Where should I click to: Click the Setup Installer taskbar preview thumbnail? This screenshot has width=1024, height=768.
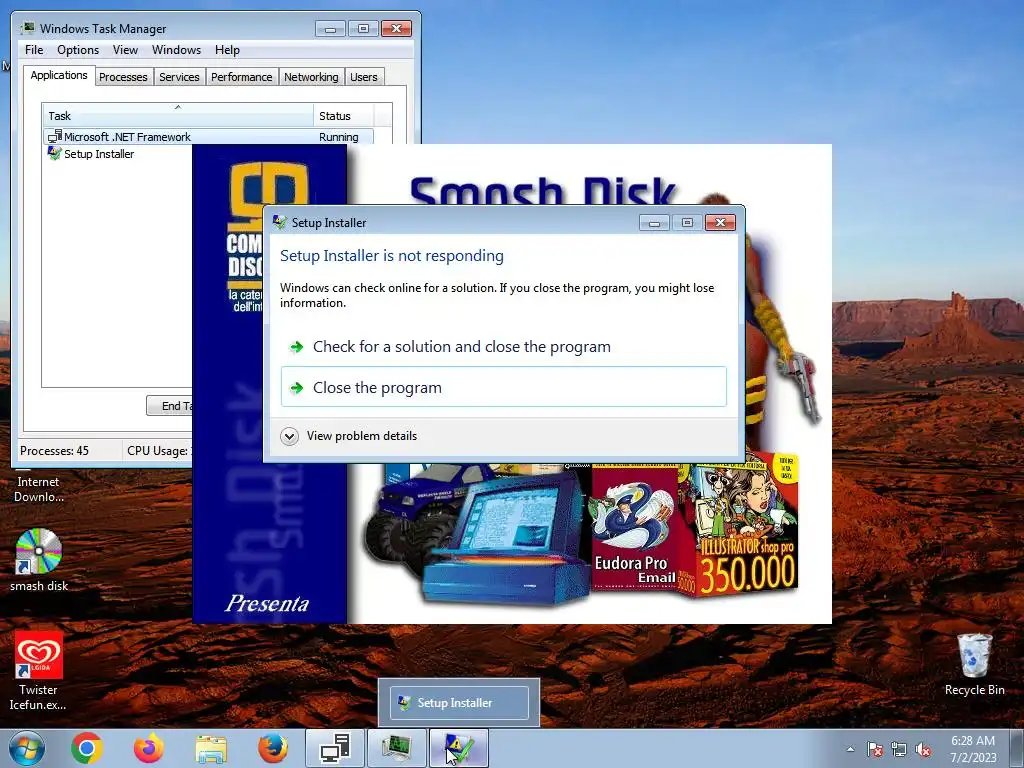pos(459,703)
